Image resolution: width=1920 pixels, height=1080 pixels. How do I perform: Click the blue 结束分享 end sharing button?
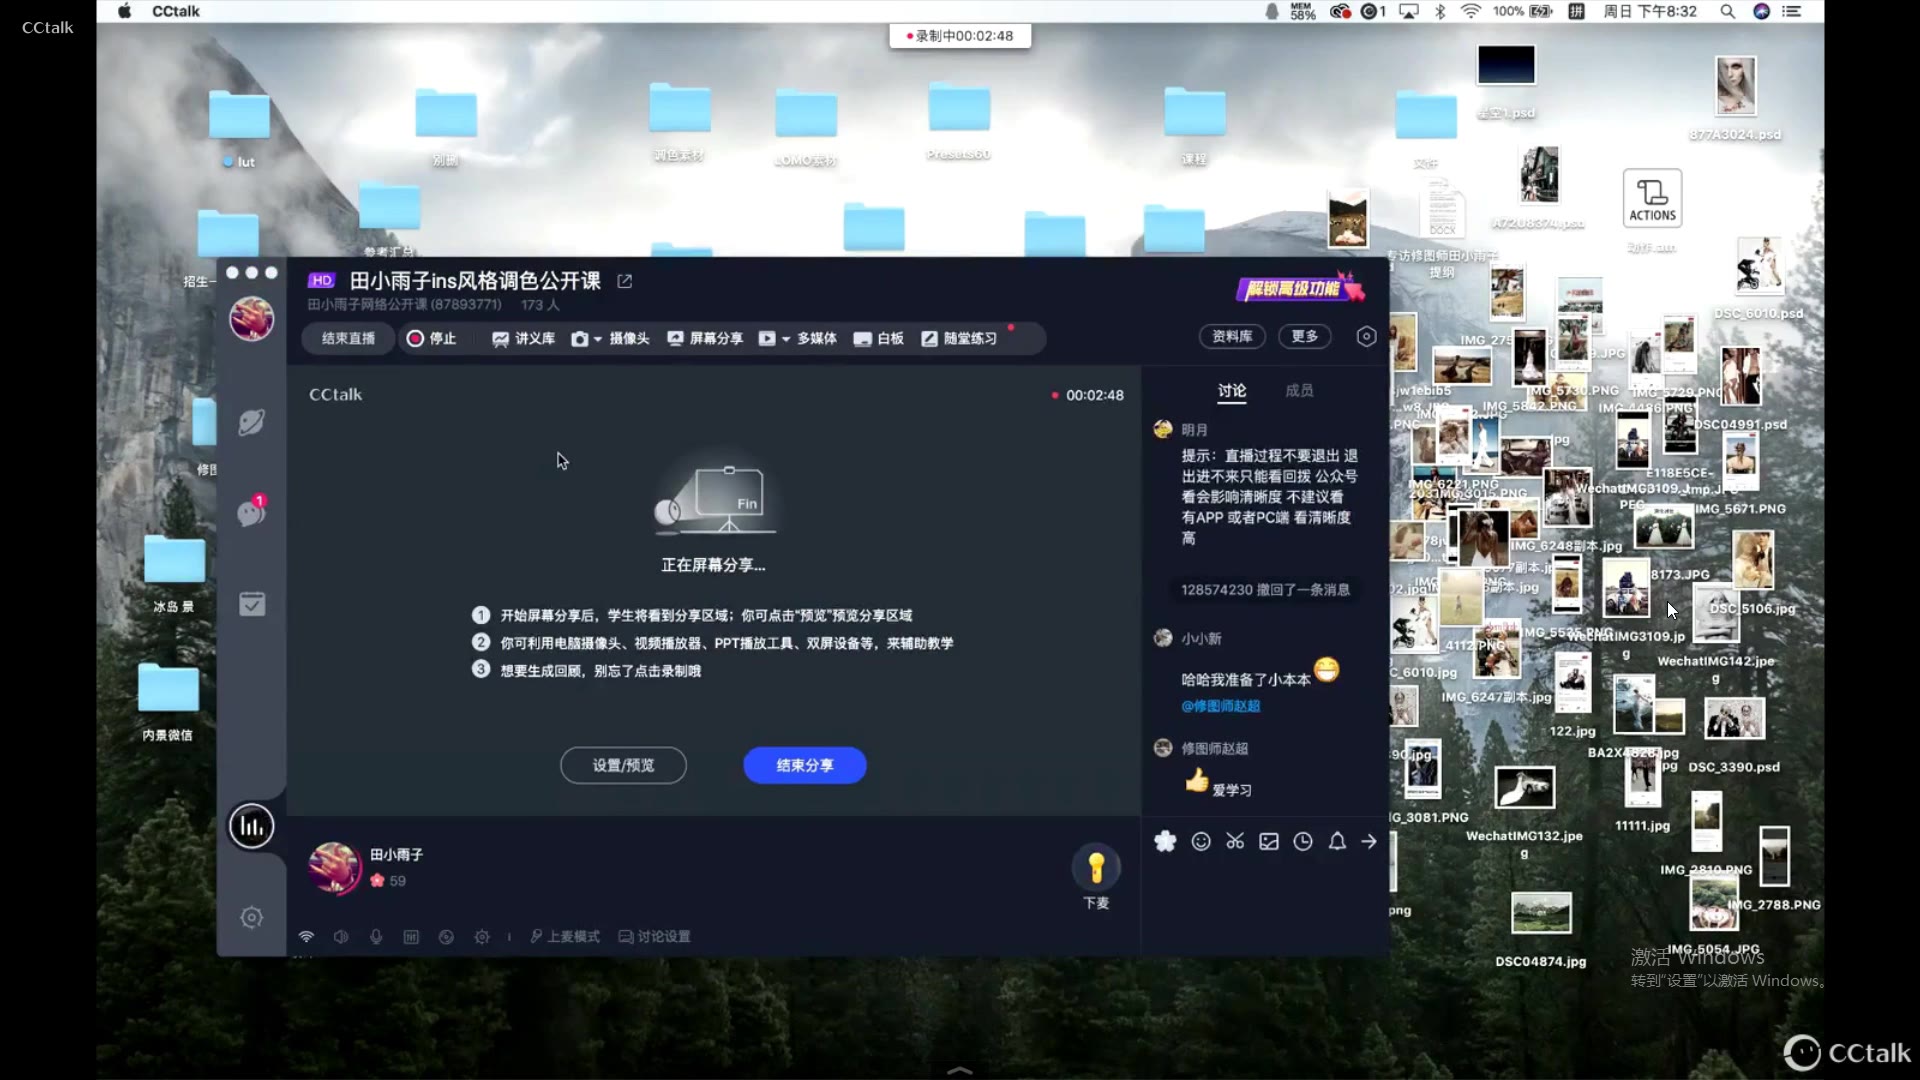[x=805, y=765]
